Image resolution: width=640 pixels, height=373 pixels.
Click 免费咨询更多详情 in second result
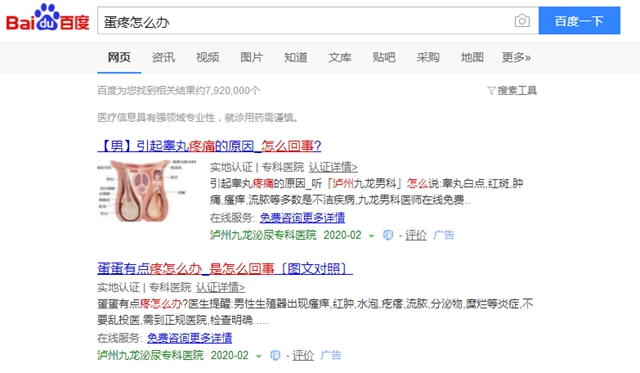[x=189, y=338]
